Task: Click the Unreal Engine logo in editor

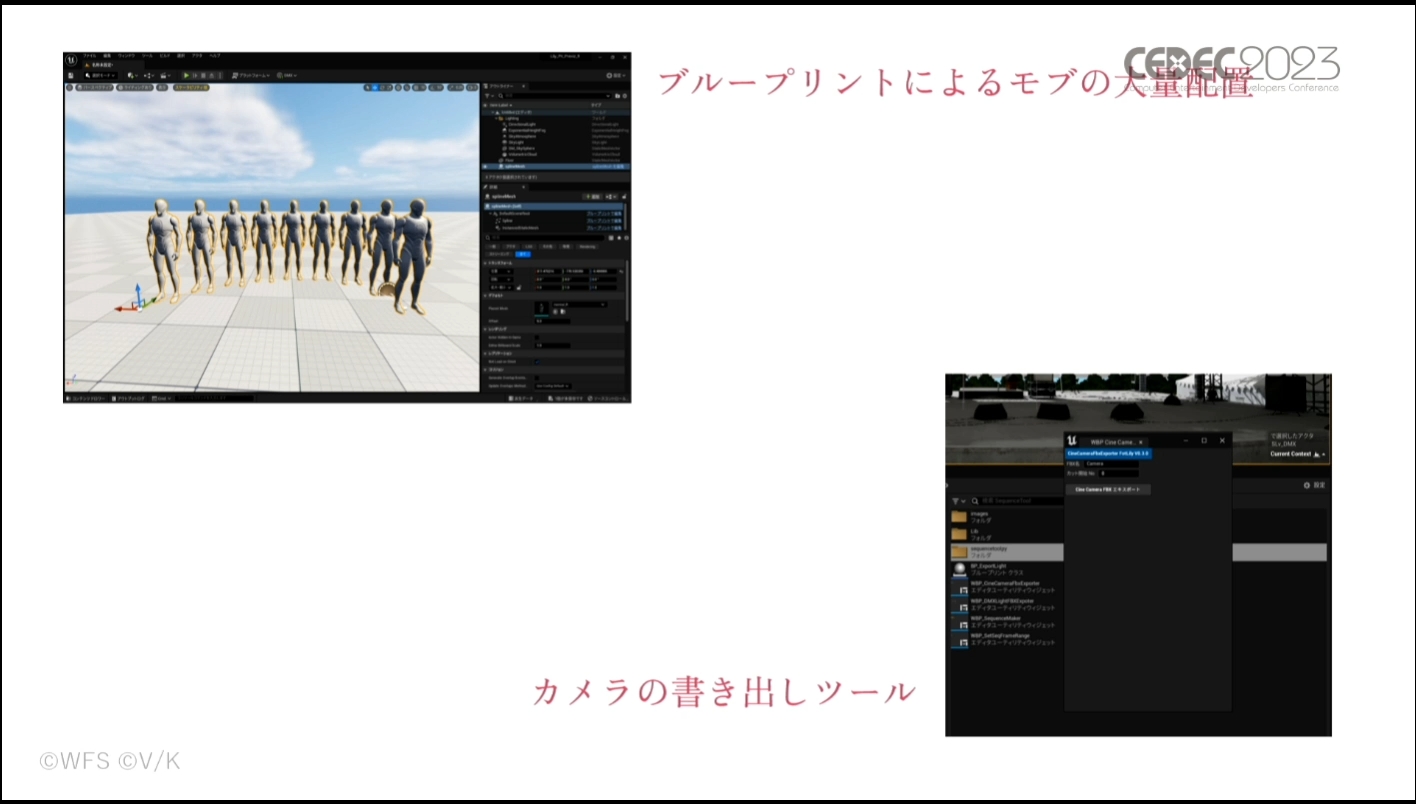Action: pyautogui.click(x=71, y=60)
